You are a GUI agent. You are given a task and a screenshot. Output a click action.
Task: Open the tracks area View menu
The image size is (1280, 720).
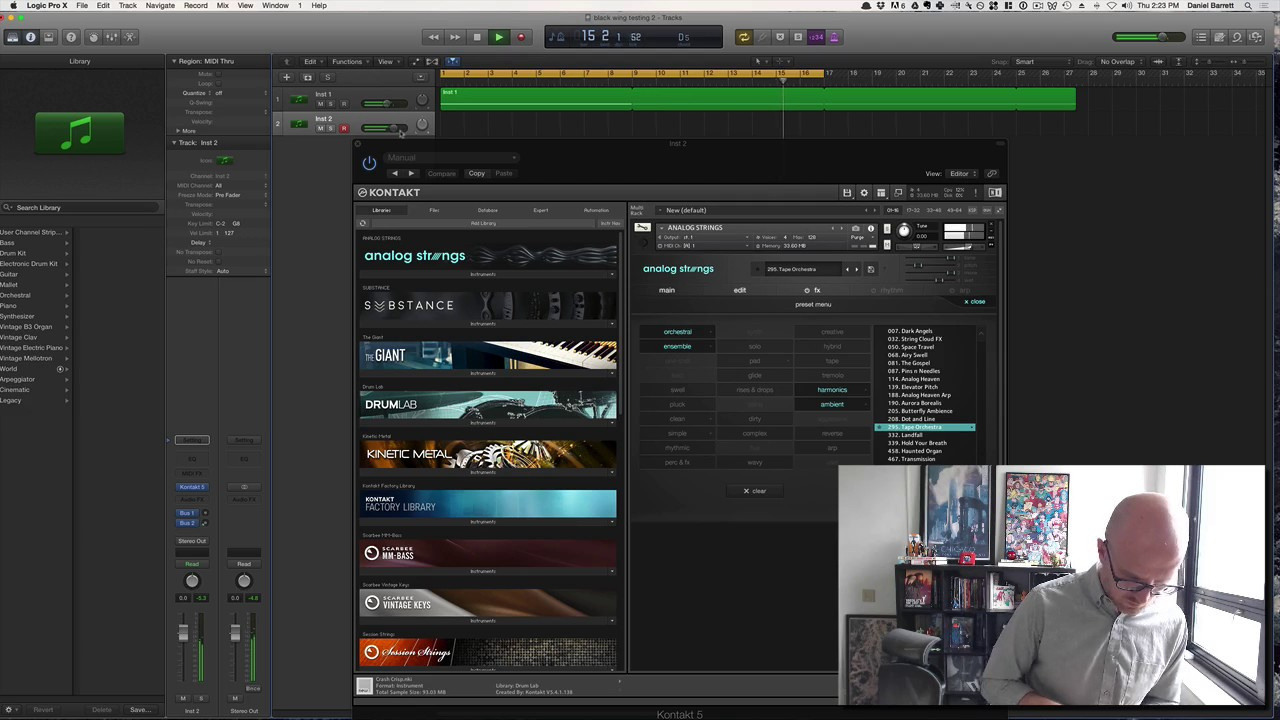coord(387,62)
